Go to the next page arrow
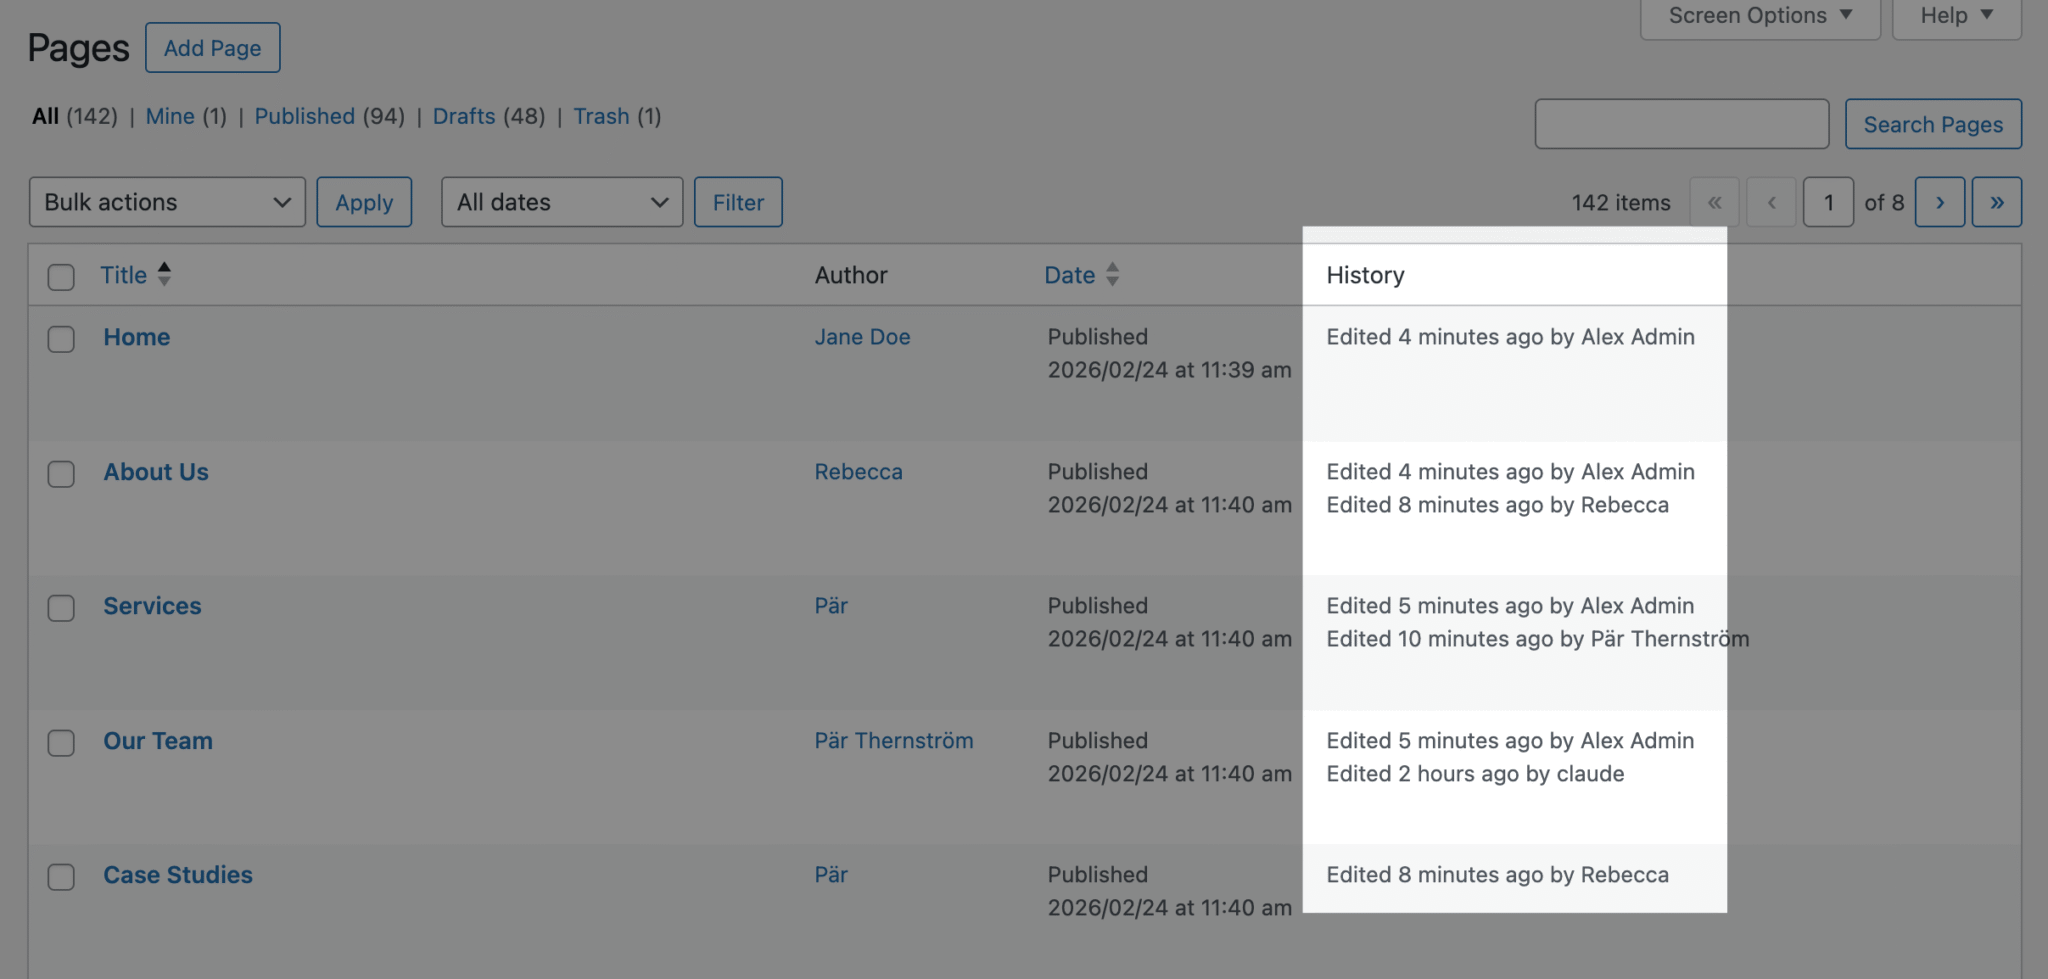This screenshot has width=2048, height=979. [x=1940, y=202]
